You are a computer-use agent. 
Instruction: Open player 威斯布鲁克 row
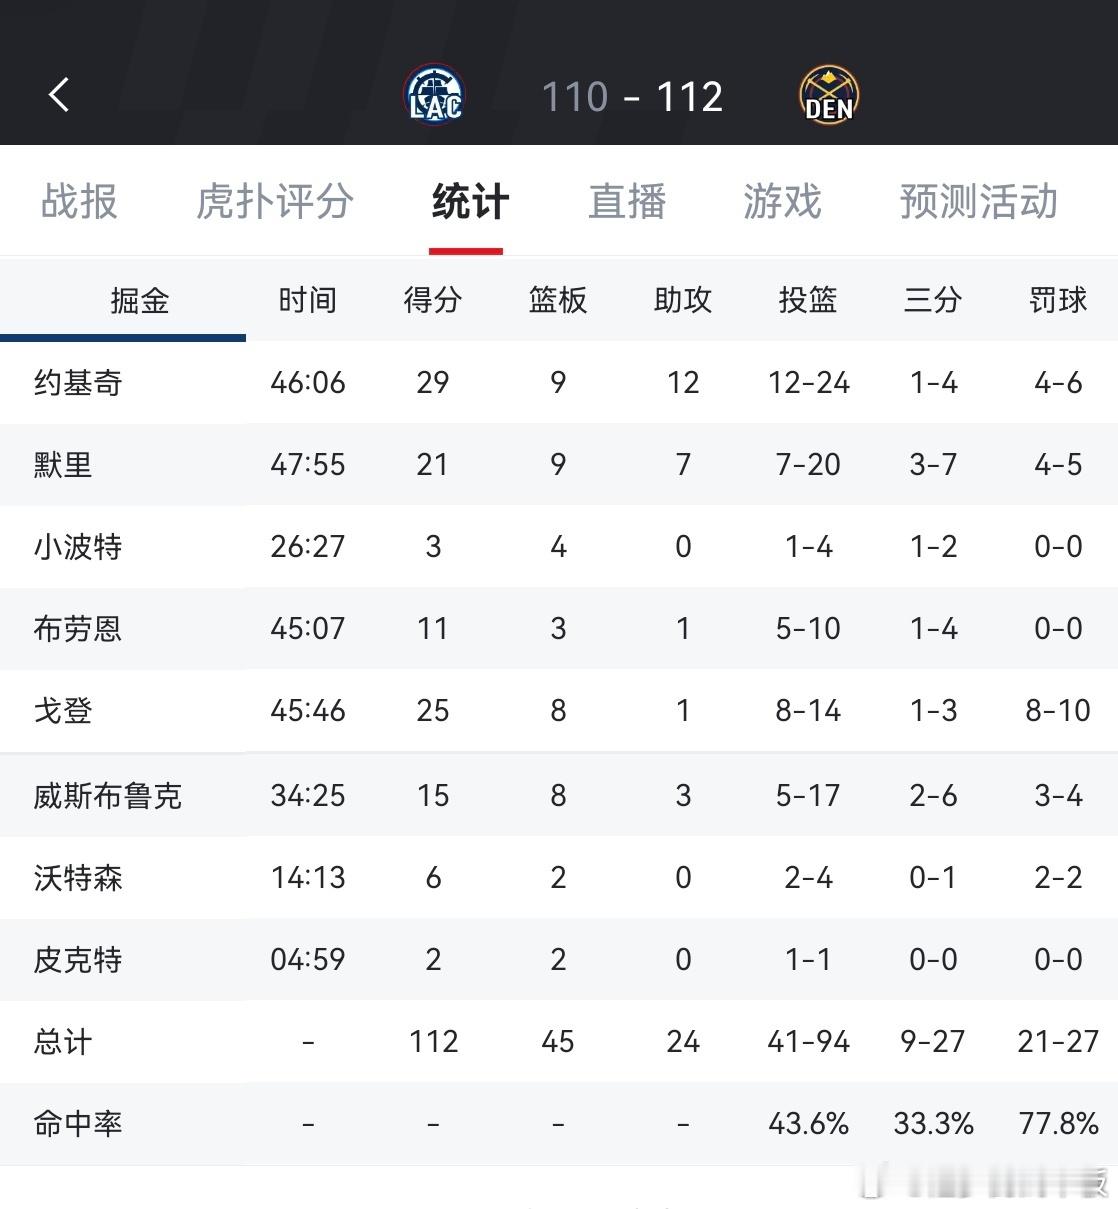point(559,795)
